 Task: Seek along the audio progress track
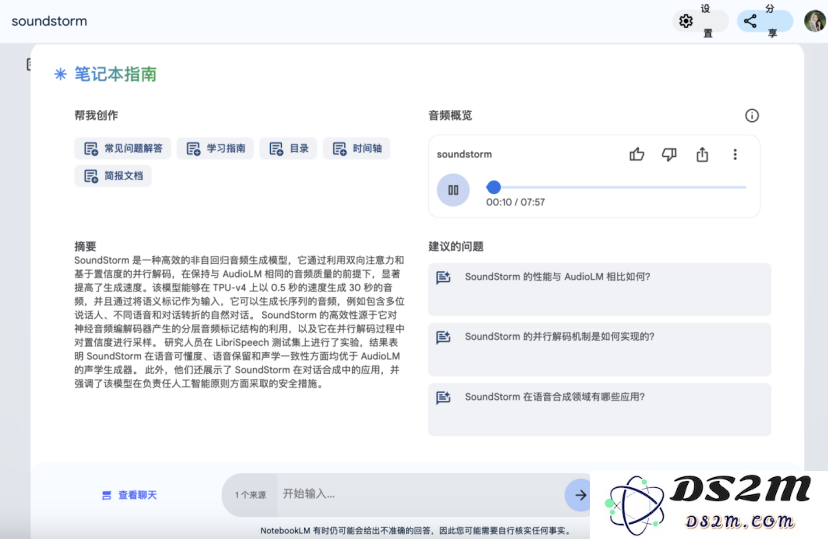[616, 187]
